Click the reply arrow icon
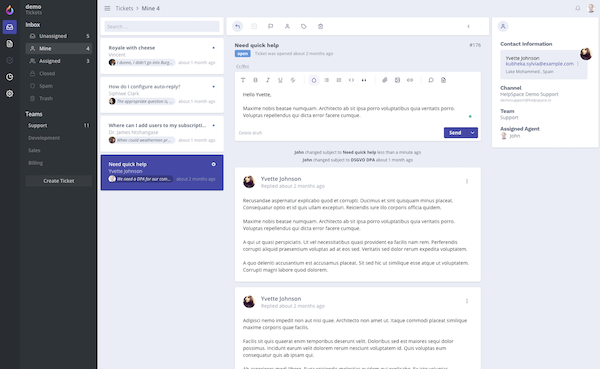 click(238, 26)
